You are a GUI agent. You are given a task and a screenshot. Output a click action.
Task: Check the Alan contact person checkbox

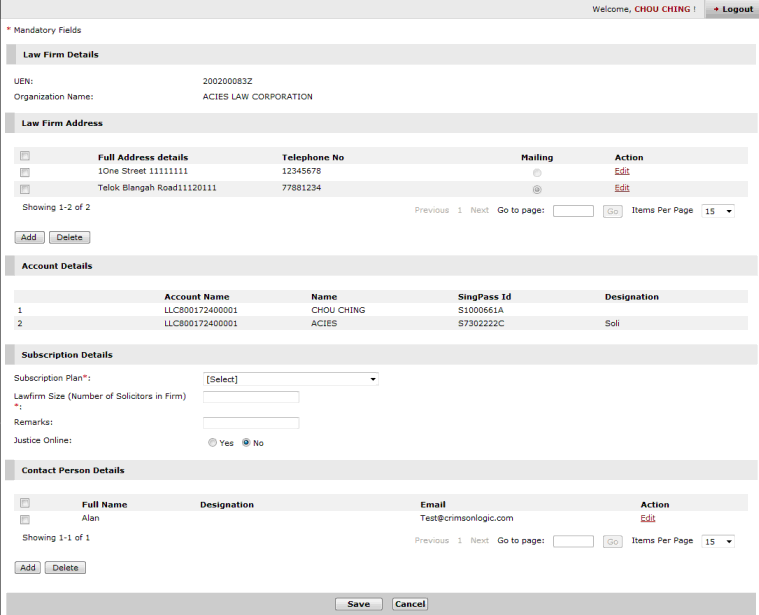click(25, 519)
